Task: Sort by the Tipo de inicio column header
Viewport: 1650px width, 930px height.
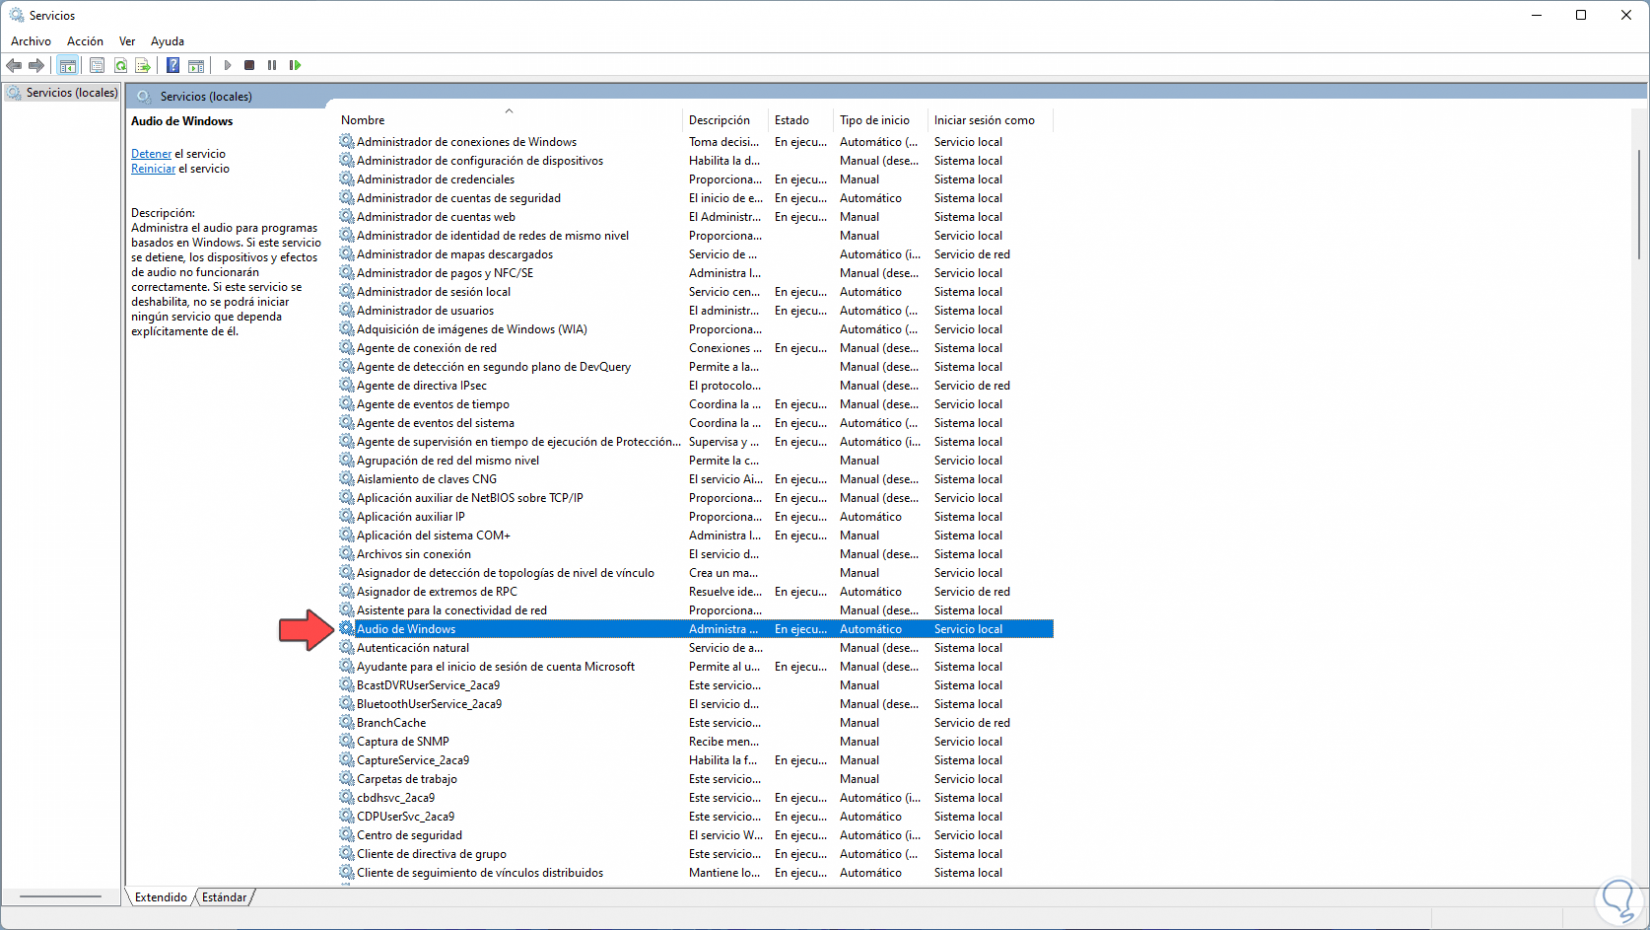Action: coord(881,120)
